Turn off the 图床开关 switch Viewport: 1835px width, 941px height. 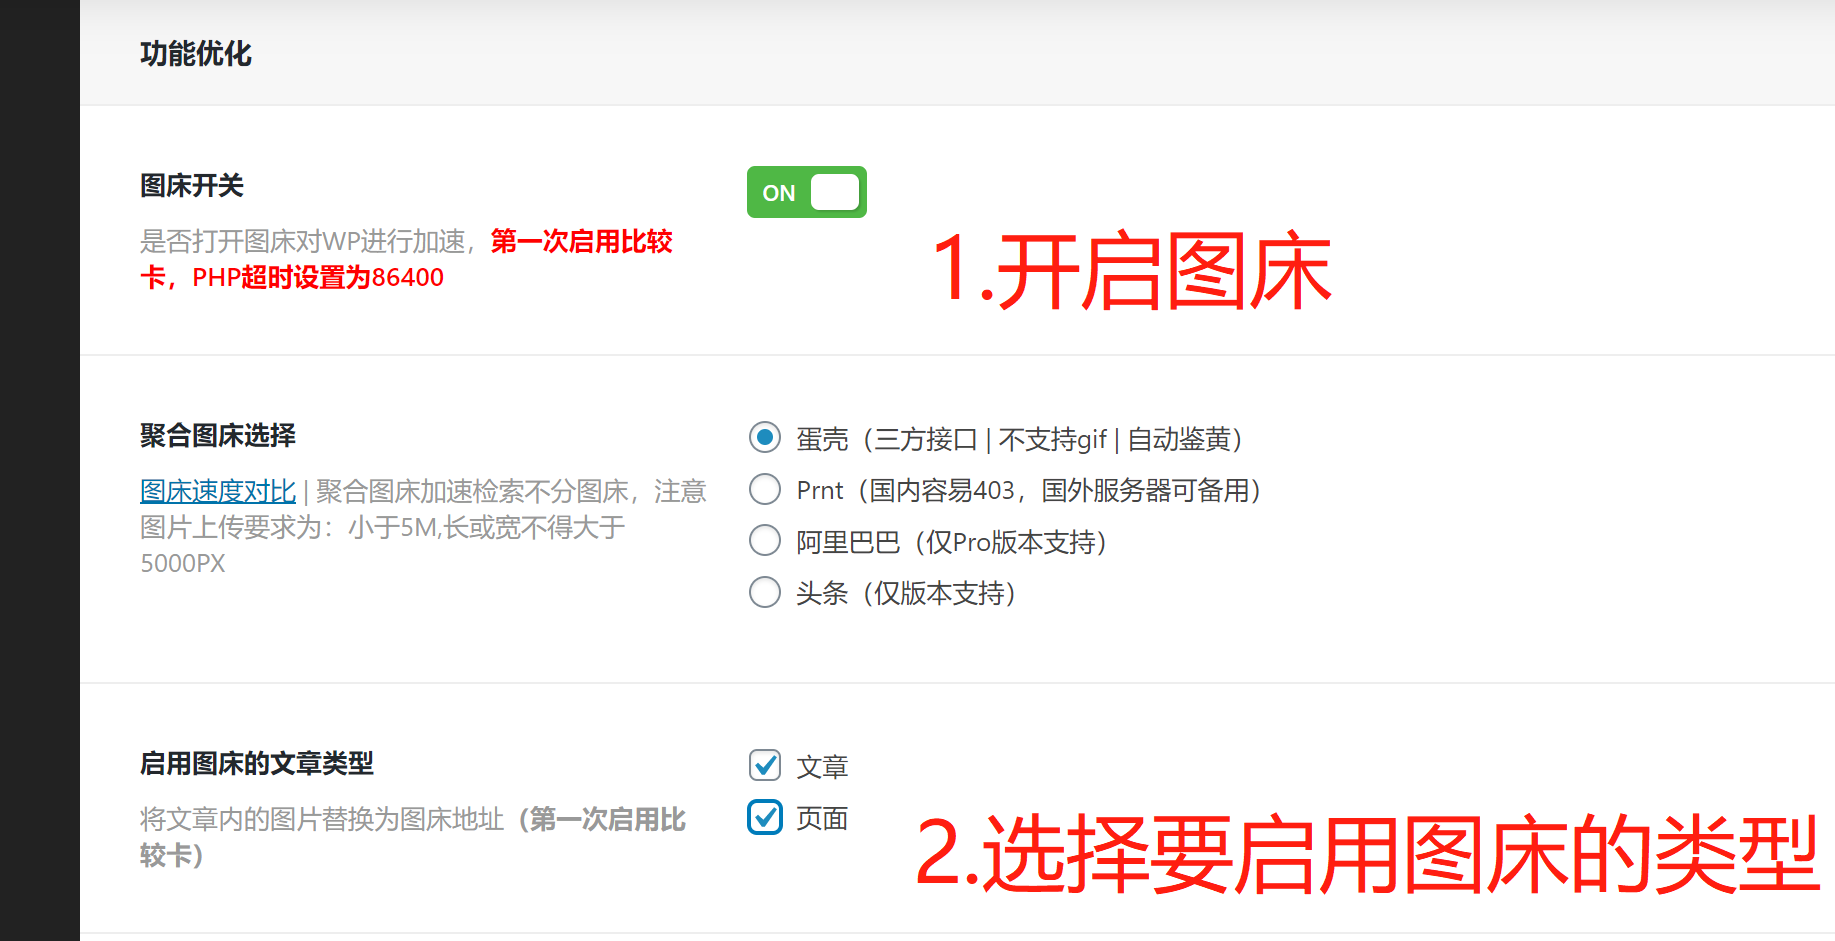click(x=806, y=192)
